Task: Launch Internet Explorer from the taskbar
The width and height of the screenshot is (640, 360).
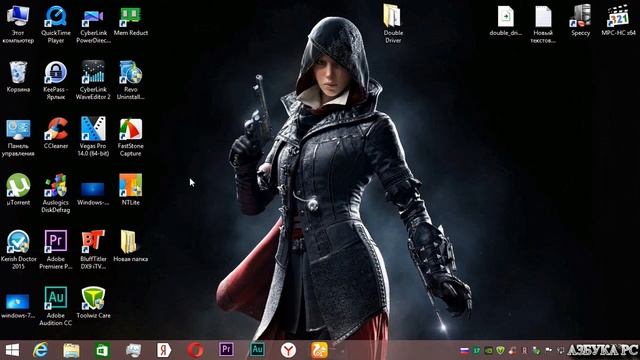Action: coord(40,350)
